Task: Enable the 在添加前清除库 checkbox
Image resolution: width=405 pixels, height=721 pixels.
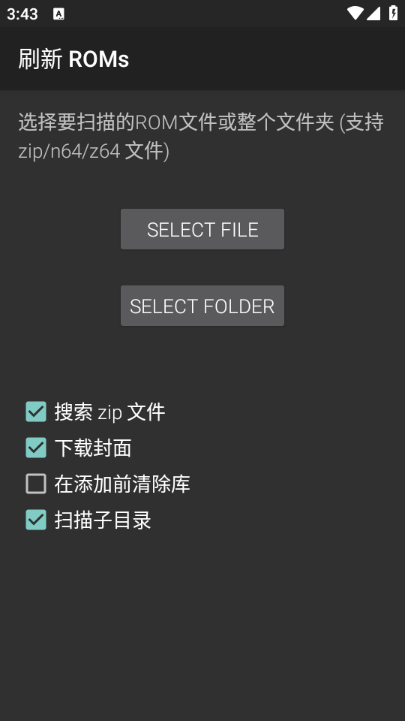Action: tap(36, 484)
